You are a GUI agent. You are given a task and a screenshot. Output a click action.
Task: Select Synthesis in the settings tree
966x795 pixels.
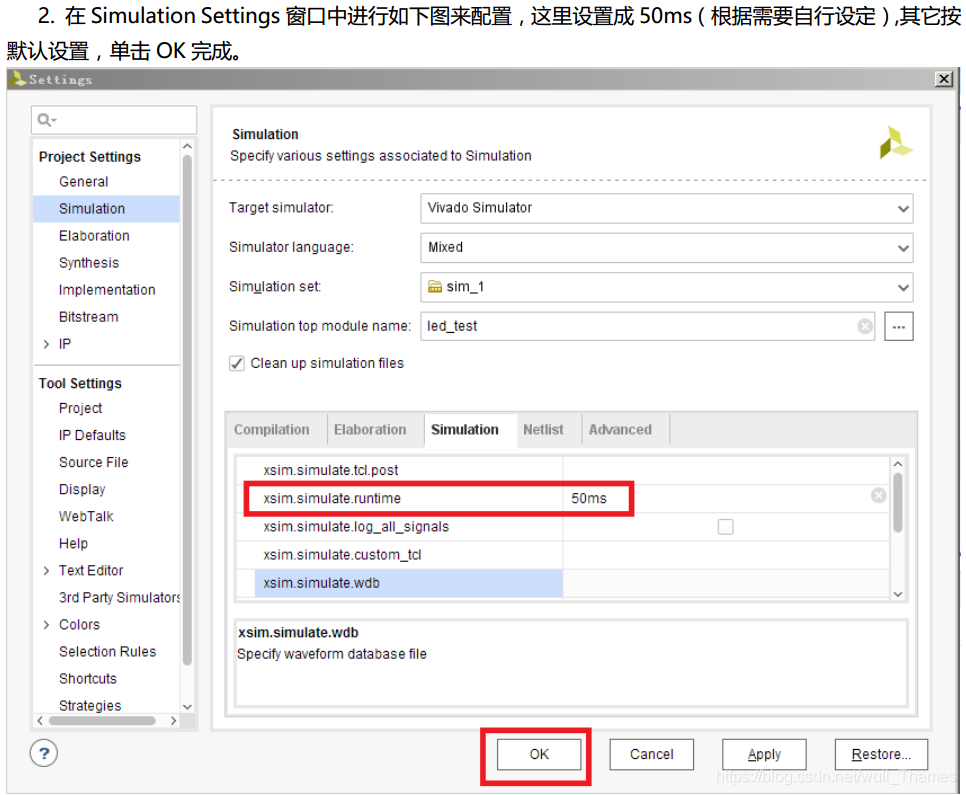point(89,263)
